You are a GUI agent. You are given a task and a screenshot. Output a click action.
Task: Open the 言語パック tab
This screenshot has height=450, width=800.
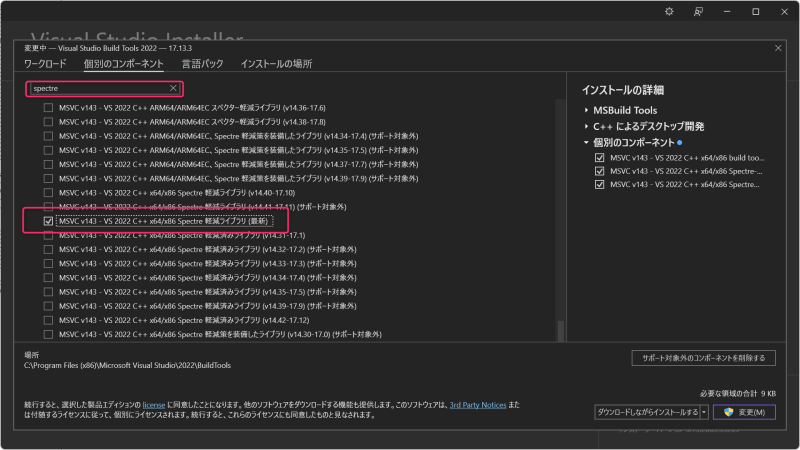coord(202,64)
